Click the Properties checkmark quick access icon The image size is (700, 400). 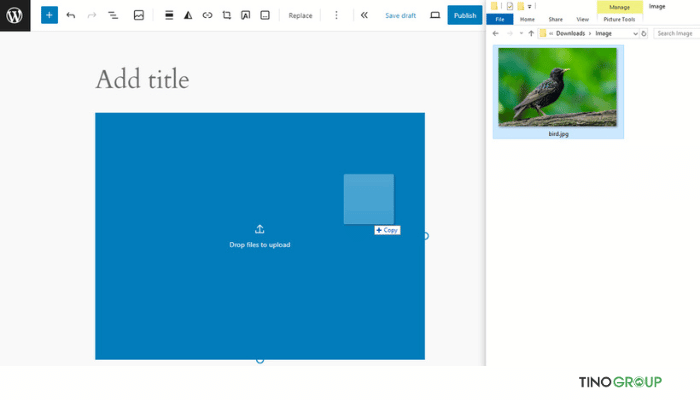pyautogui.click(x=510, y=6)
